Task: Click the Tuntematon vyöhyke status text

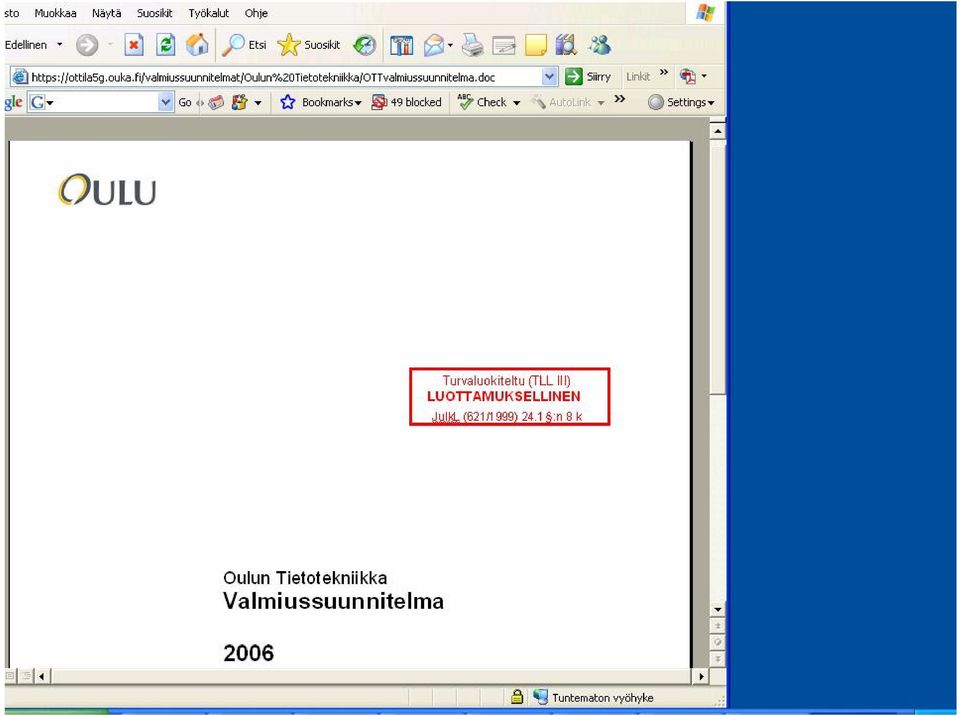Action: point(602,698)
